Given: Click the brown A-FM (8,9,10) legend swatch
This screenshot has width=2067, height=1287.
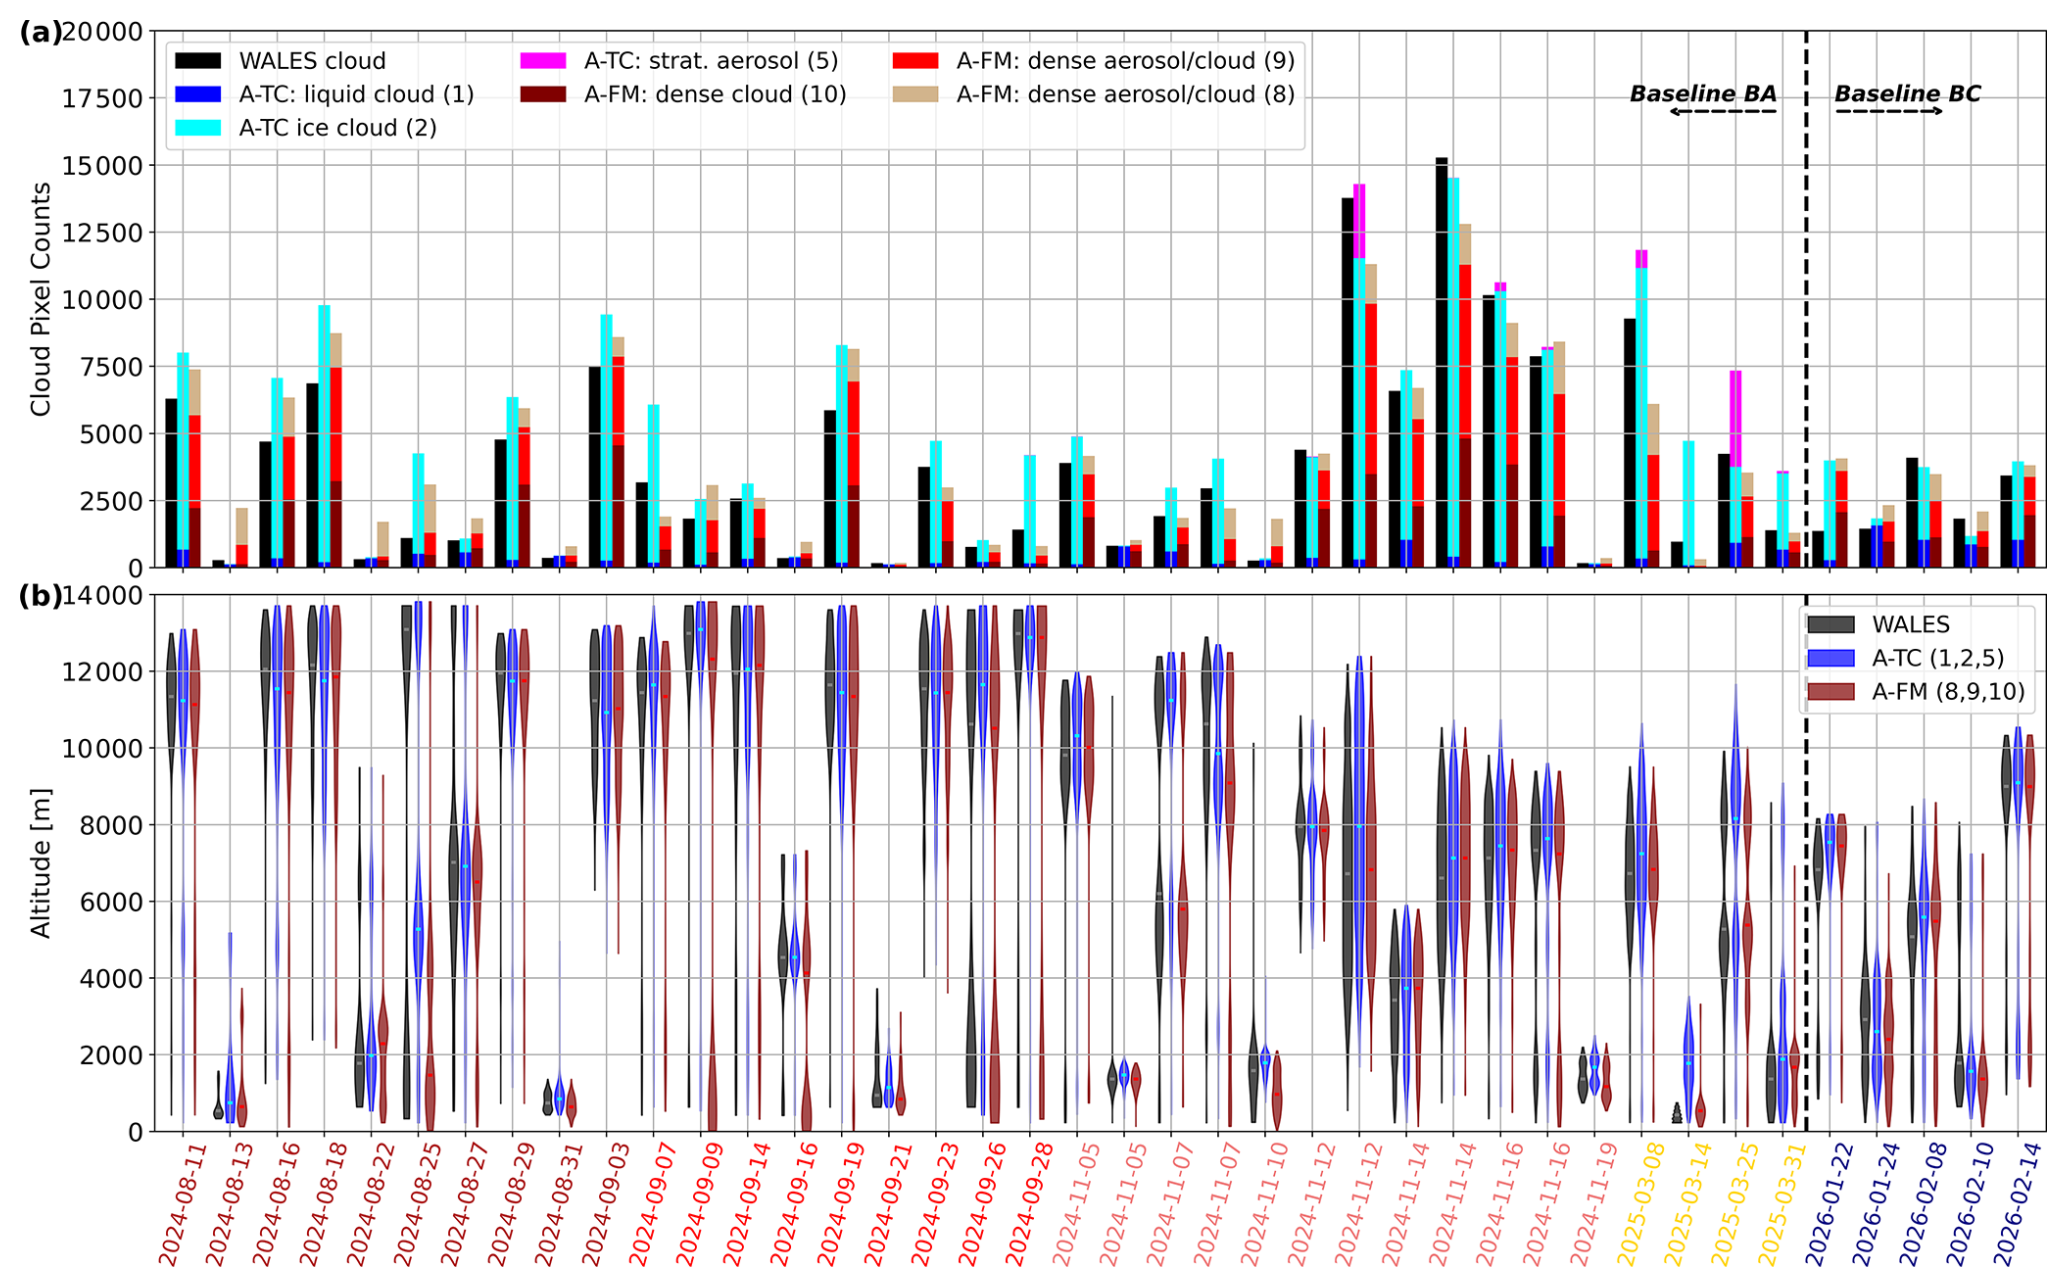Looking at the screenshot, I should click(1831, 691).
